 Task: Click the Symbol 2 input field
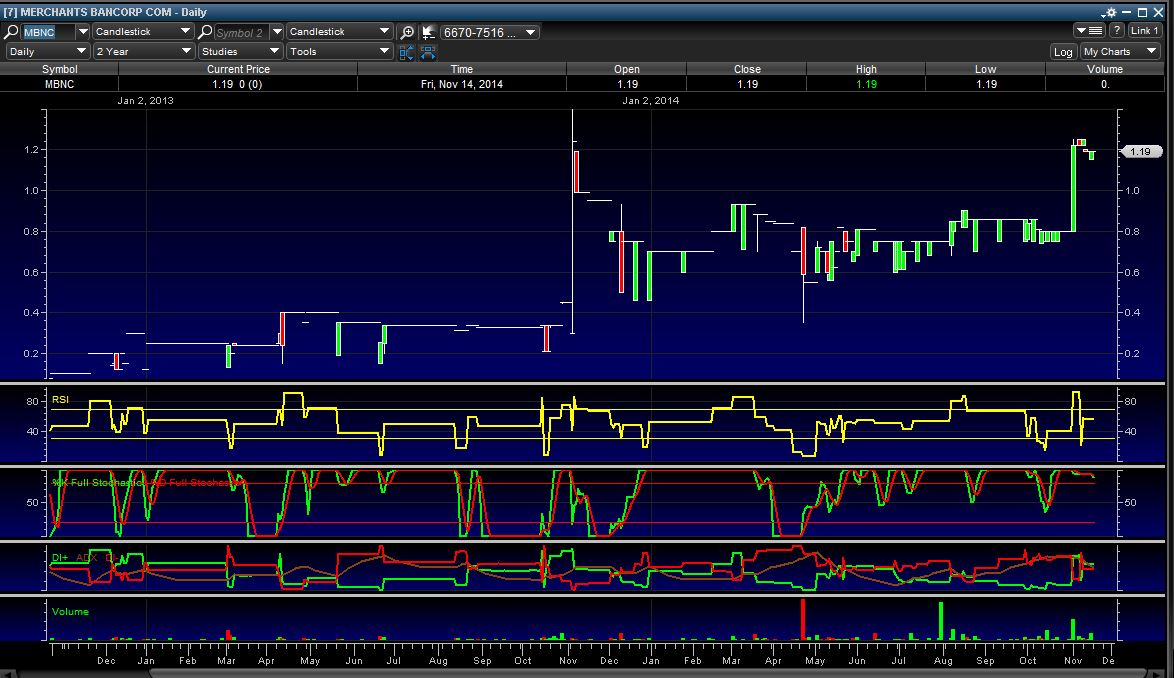240,32
